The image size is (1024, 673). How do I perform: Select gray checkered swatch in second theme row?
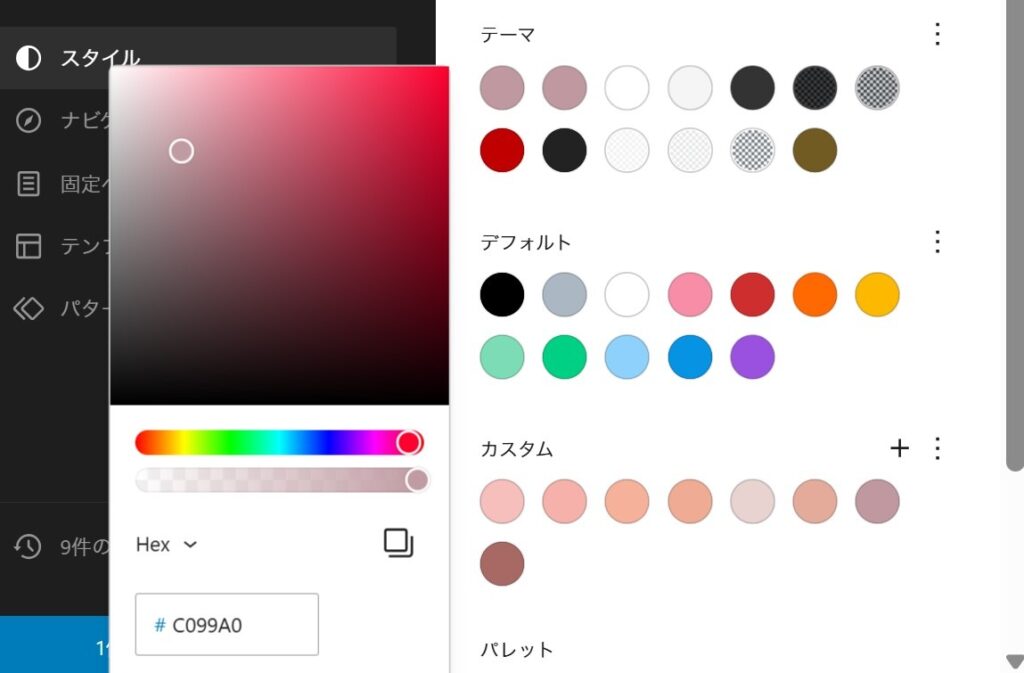(752, 150)
